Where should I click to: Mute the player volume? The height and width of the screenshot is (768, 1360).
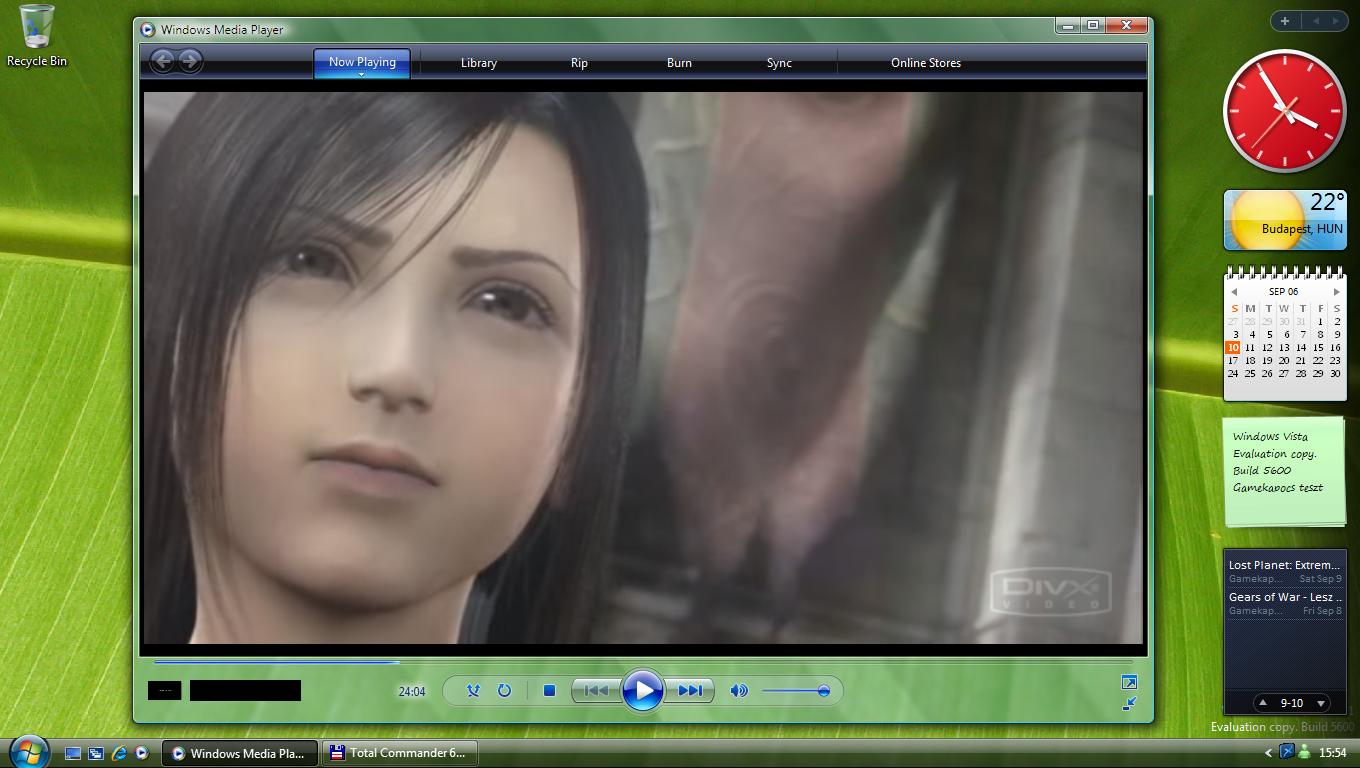click(x=739, y=690)
